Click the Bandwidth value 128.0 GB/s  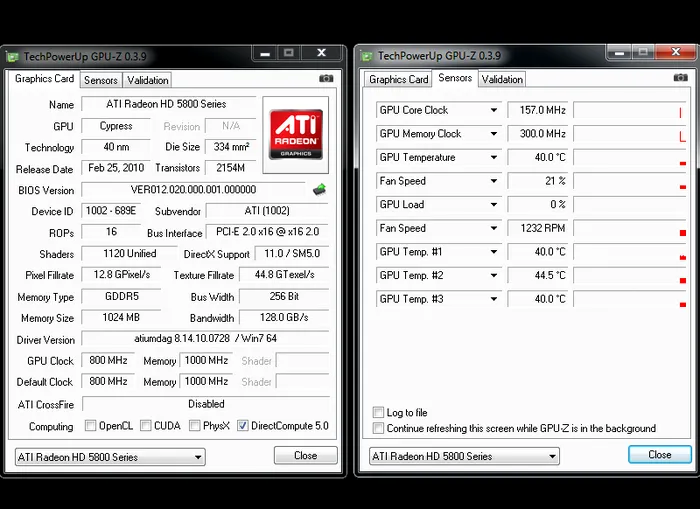(284, 317)
